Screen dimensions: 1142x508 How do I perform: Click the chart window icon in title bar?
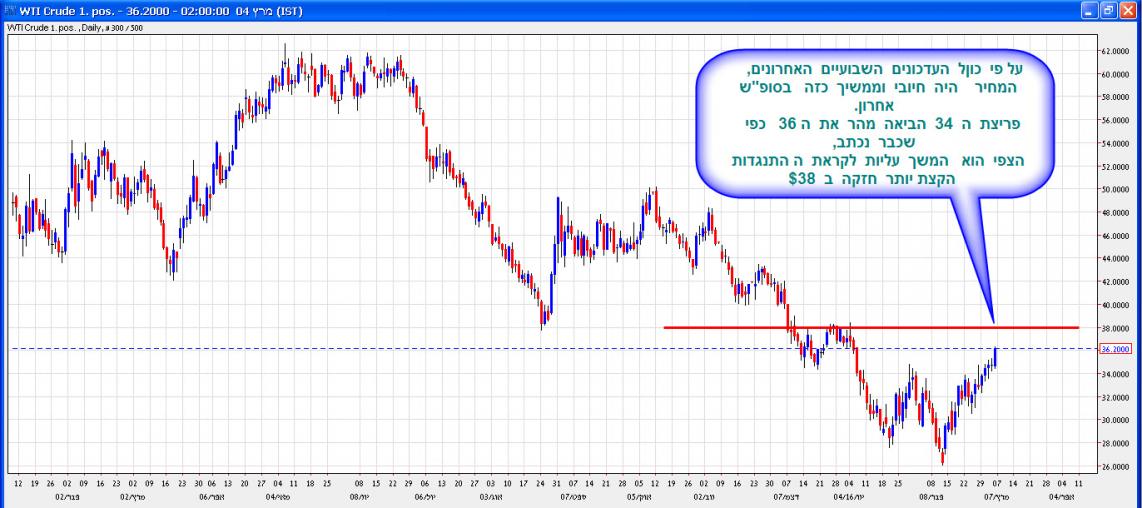click(x=10, y=11)
